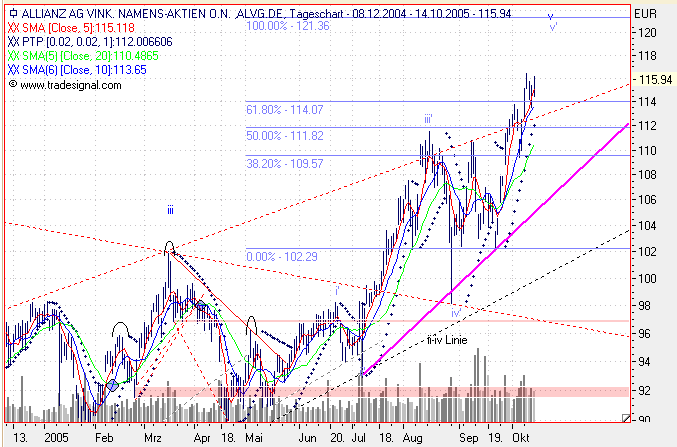Click the 50.00% - 111.82 Fibonacci label
This screenshot has height=447, width=677.
tap(285, 136)
